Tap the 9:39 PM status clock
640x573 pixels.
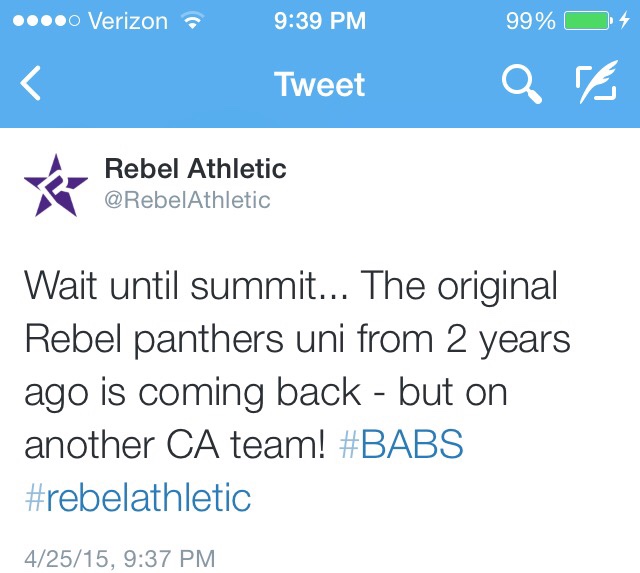pyautogui.click(x=320, y=20)
